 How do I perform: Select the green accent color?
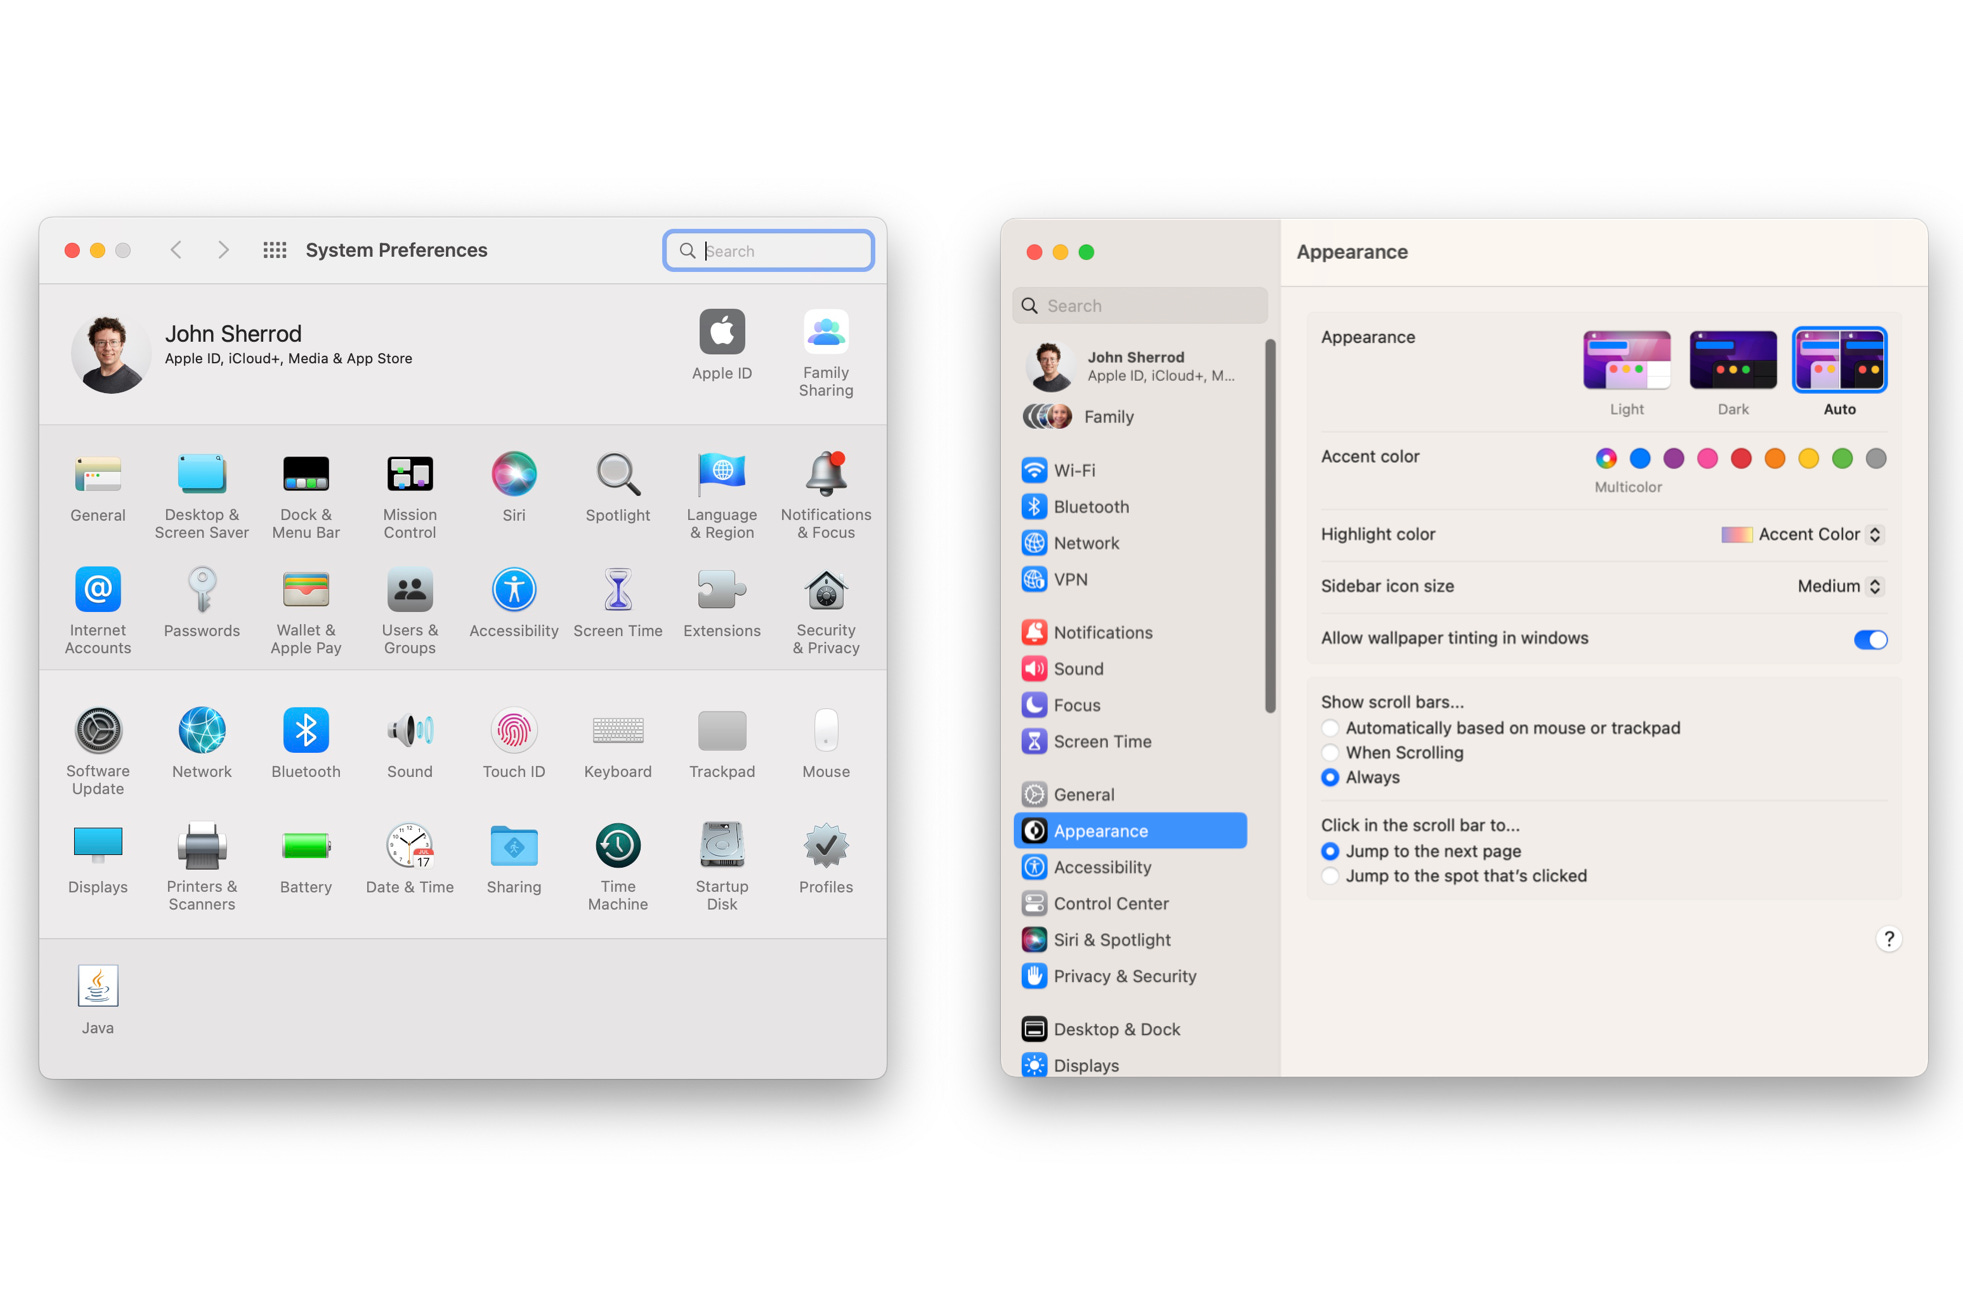(x=1842, y=458)
